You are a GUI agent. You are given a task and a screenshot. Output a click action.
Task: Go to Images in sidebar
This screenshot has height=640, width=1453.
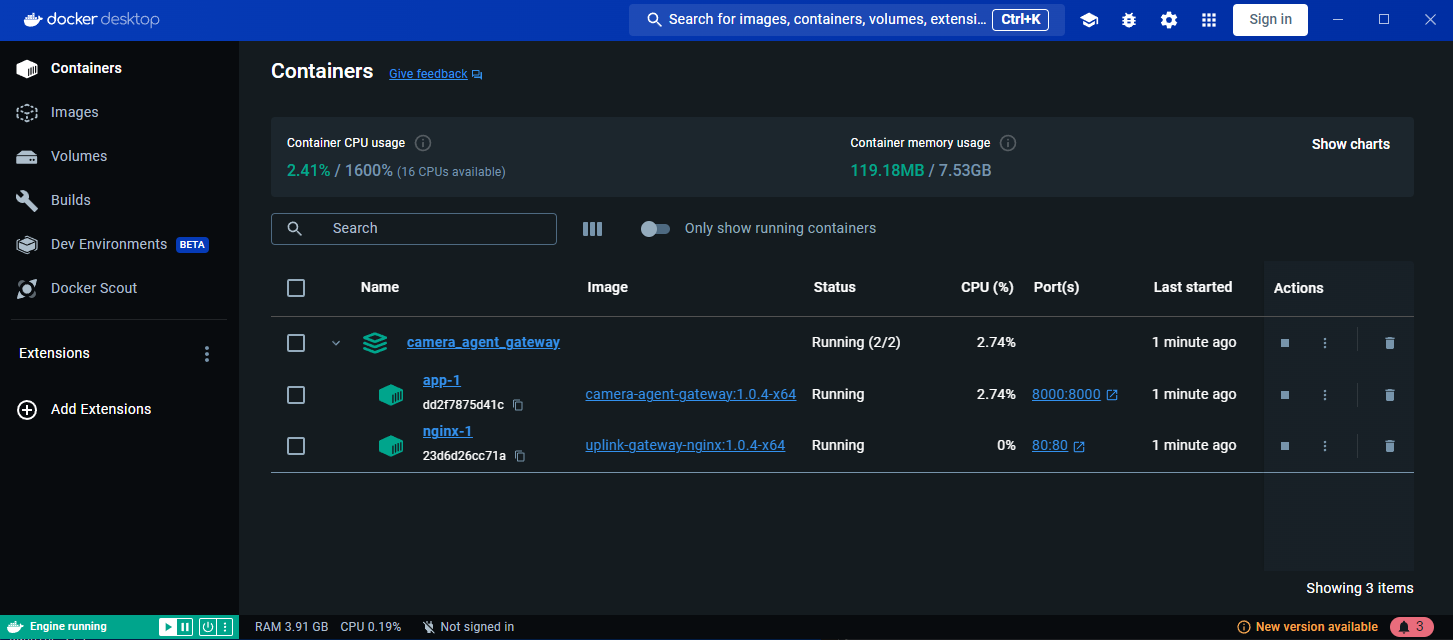pyautogui.click(x=75, y=113)
